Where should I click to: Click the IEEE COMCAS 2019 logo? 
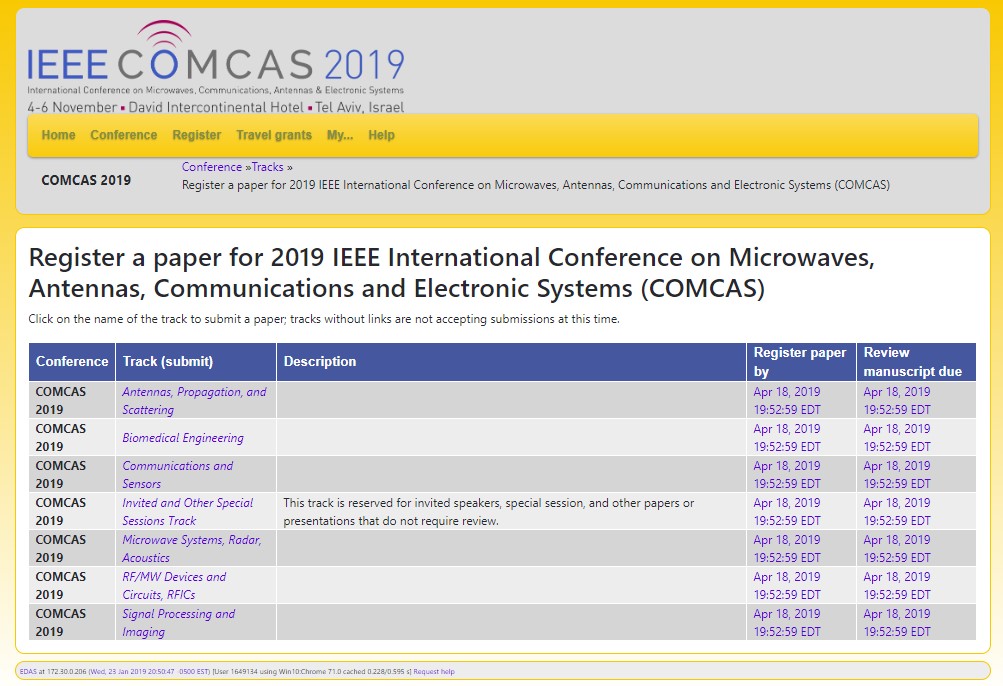coord(216,67)
